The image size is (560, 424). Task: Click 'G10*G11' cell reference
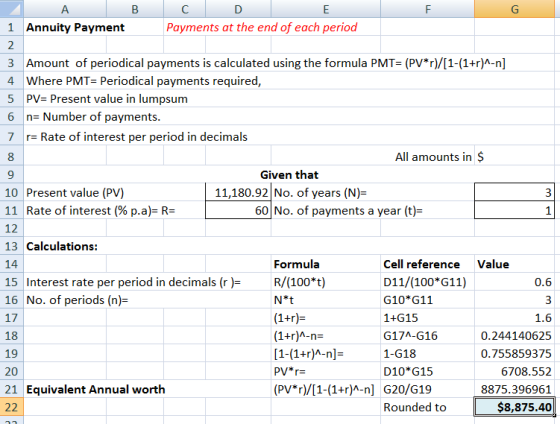click(x=408, y=300)
